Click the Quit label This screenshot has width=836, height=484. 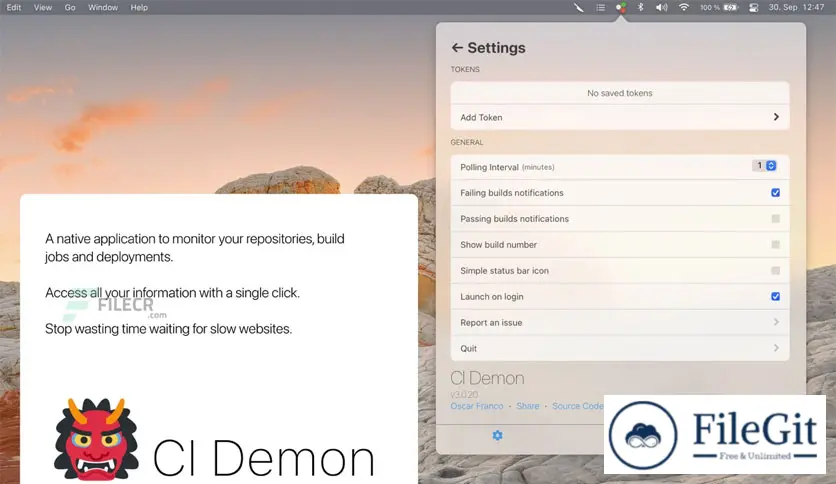(469, 349)
